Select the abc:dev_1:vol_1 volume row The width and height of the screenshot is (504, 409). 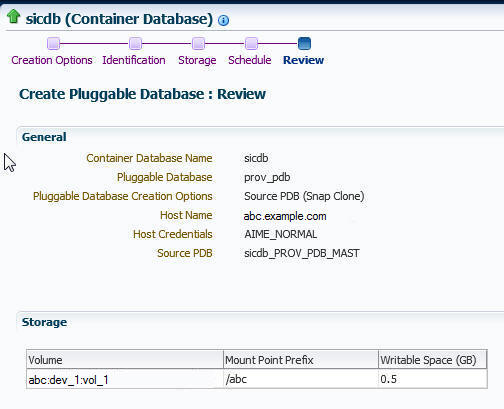point(257,379)
